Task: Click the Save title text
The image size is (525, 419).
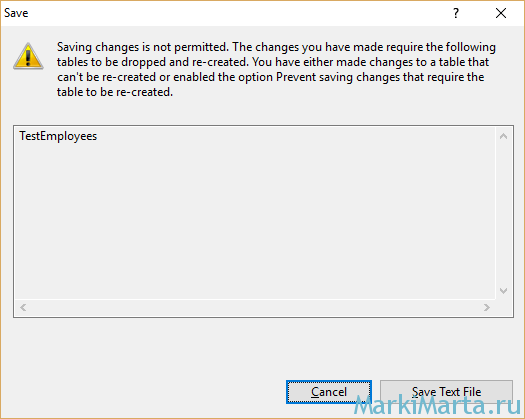Action: 16,13
